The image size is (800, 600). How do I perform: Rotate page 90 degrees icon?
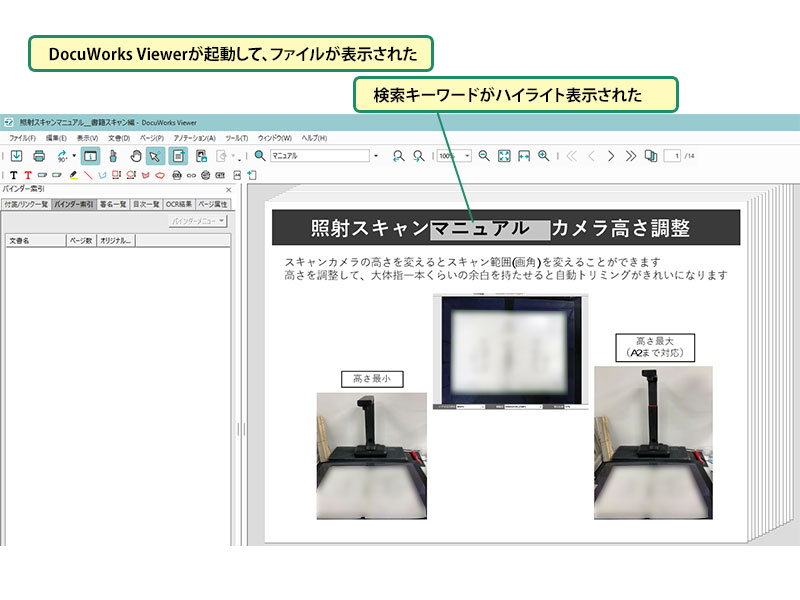62,156
